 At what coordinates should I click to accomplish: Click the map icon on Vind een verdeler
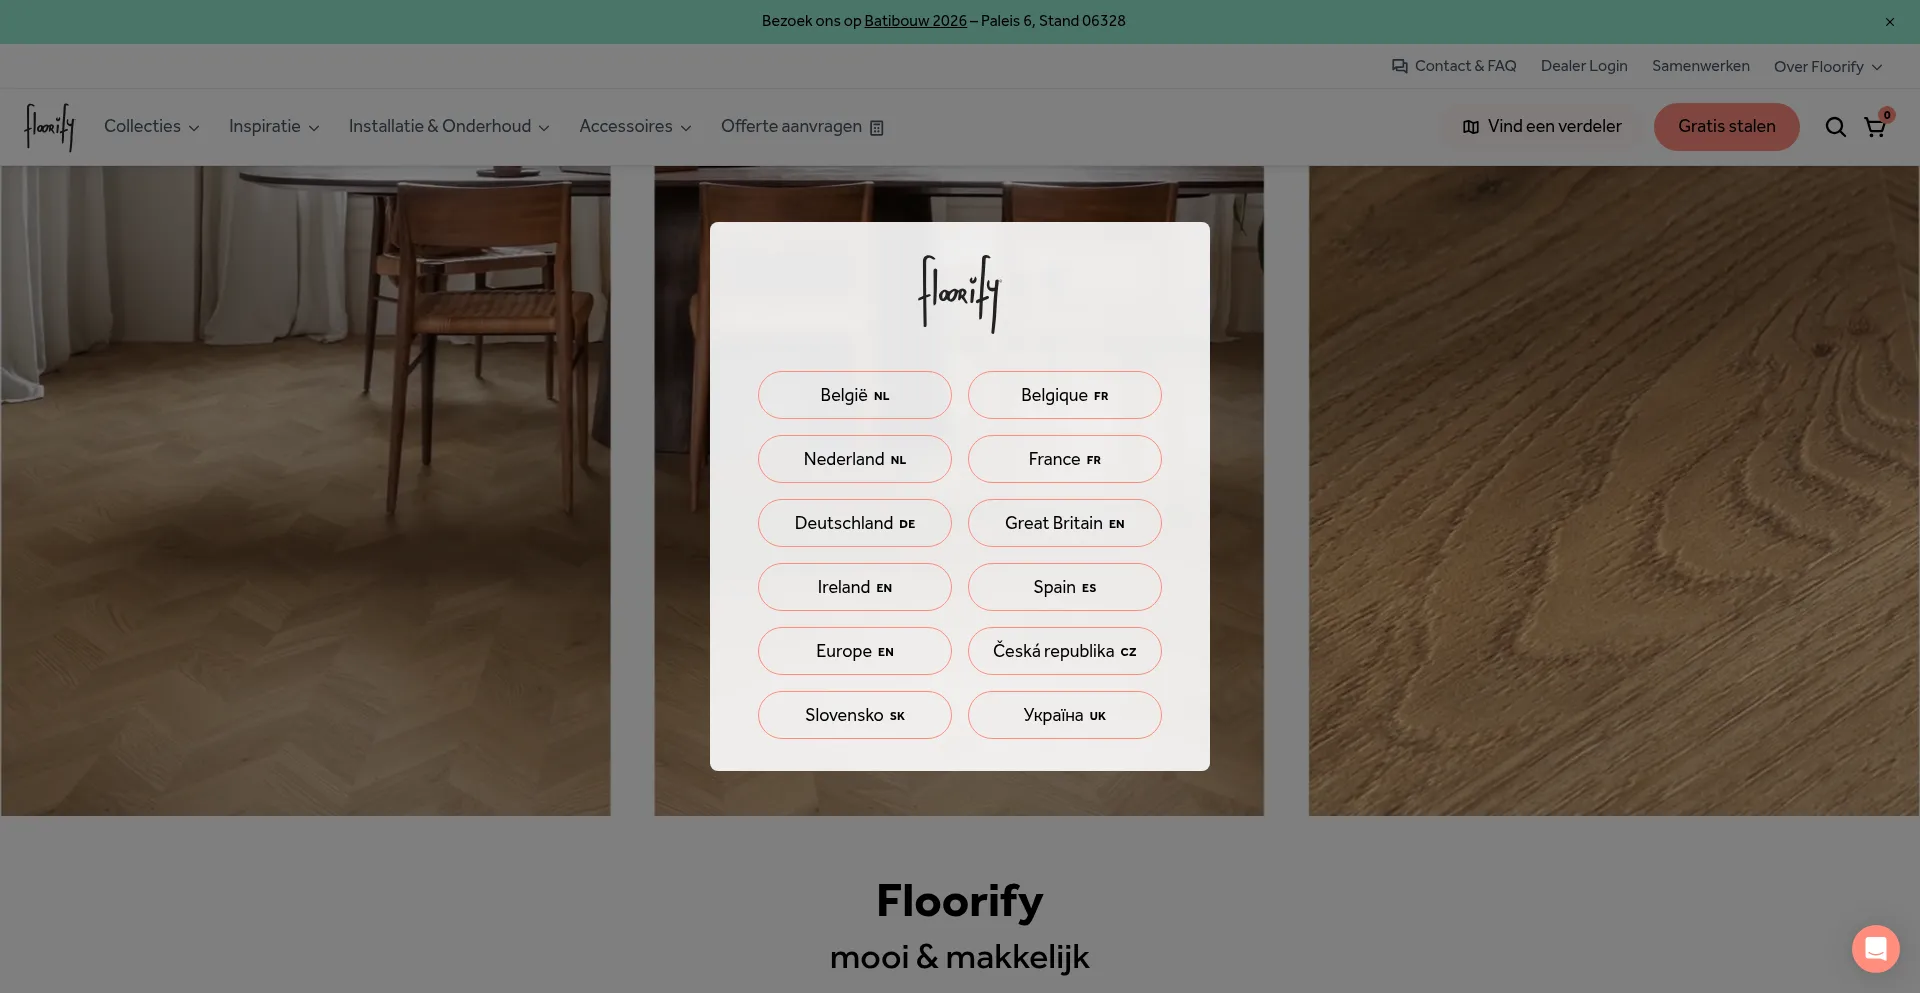pos(1470,127)
